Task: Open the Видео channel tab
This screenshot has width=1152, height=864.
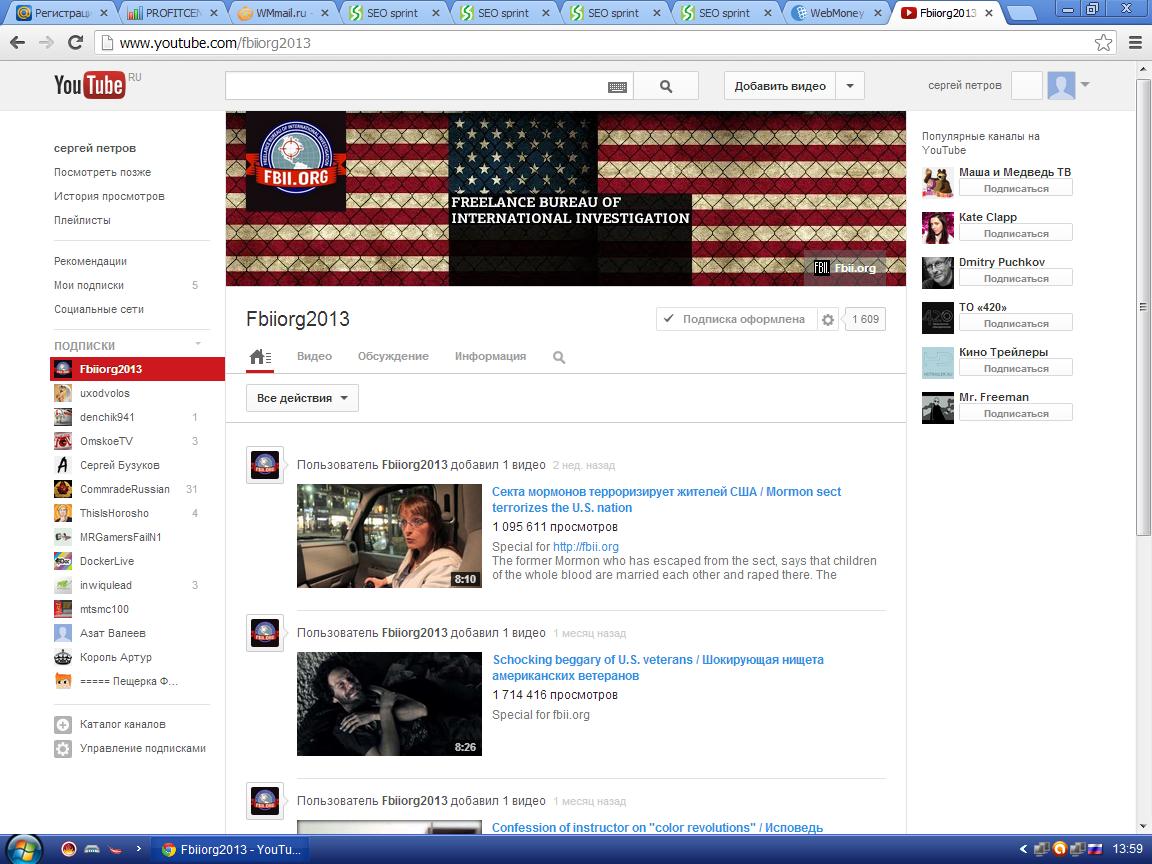Action: pos(314,356)
